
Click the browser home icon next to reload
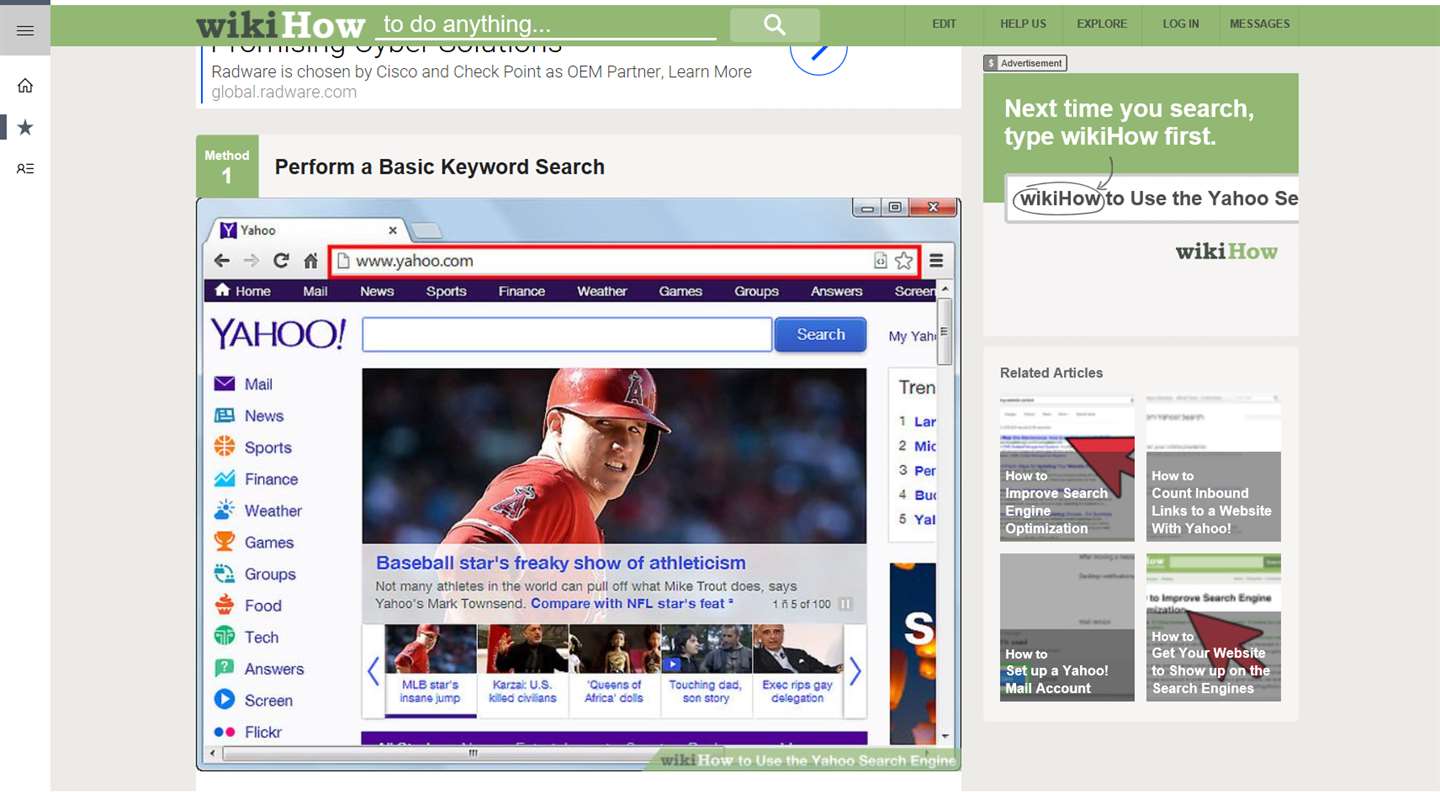[311, 261]
